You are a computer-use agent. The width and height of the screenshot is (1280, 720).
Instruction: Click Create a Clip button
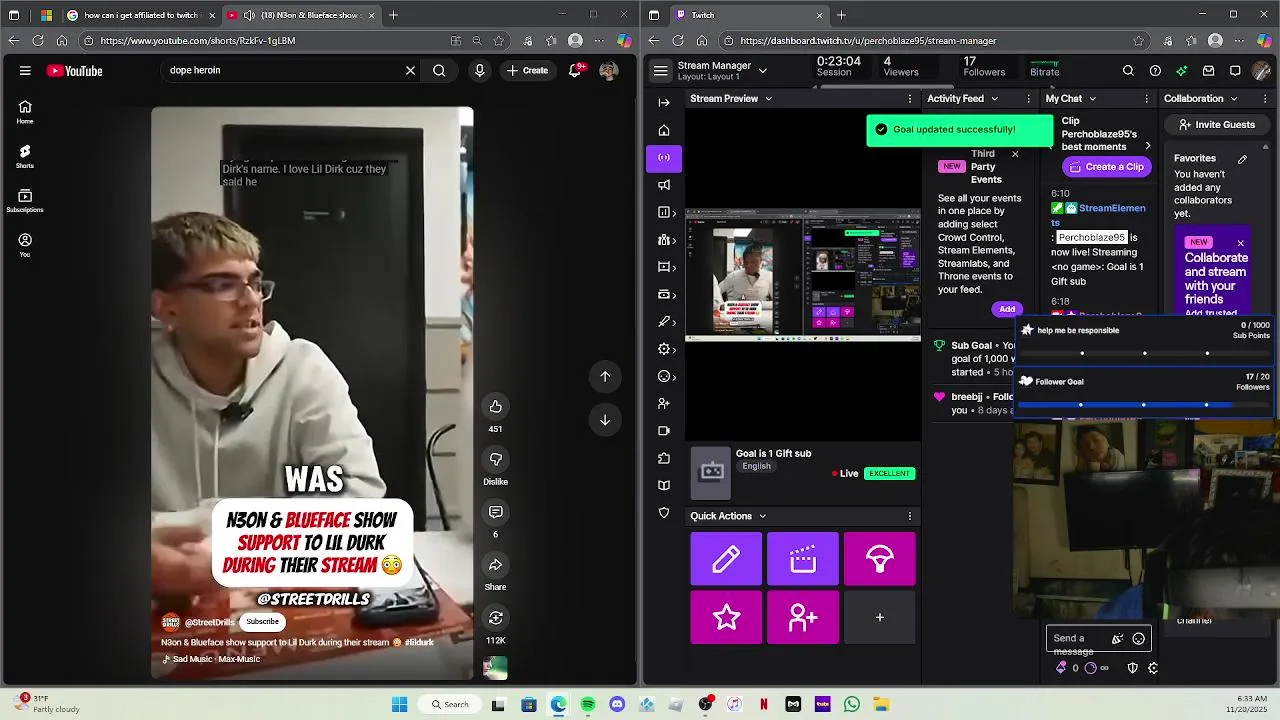(1107, 167)
